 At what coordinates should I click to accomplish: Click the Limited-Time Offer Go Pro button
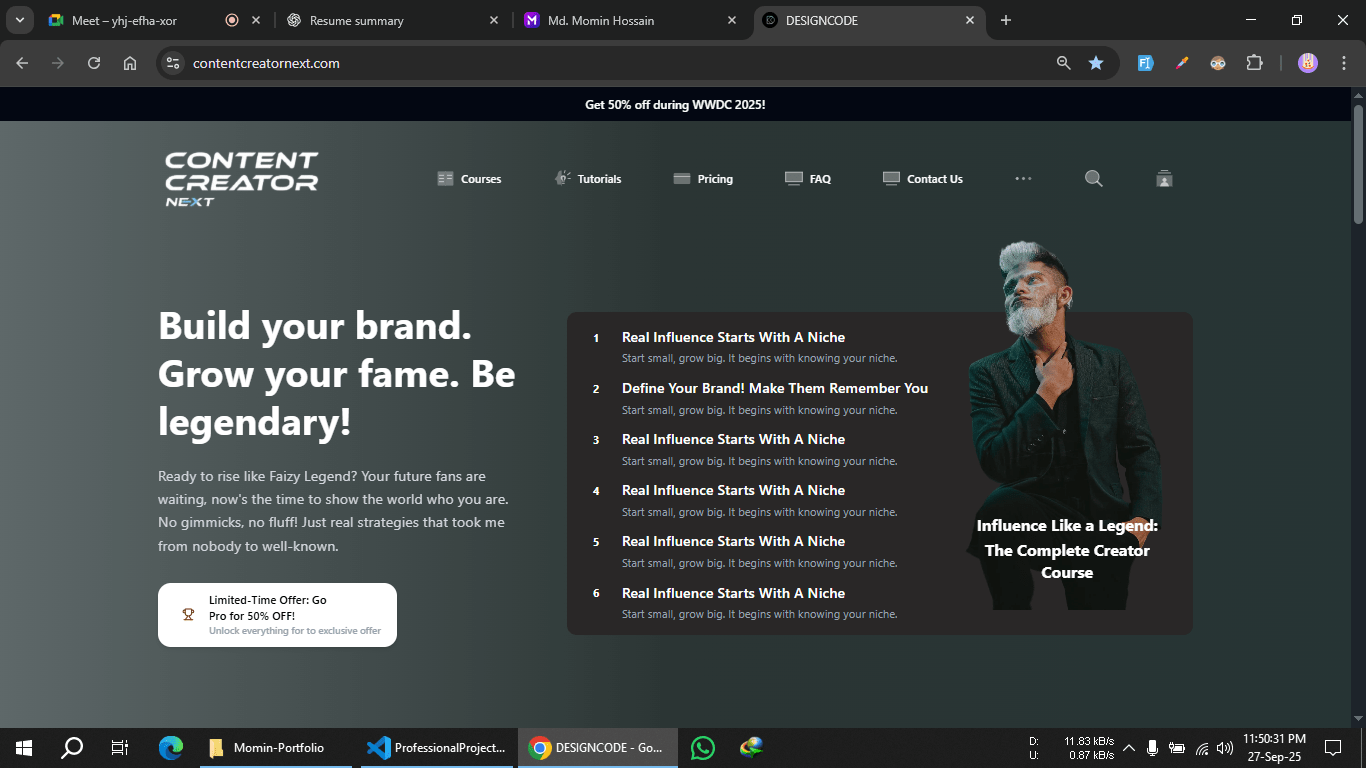pos(277,615)
